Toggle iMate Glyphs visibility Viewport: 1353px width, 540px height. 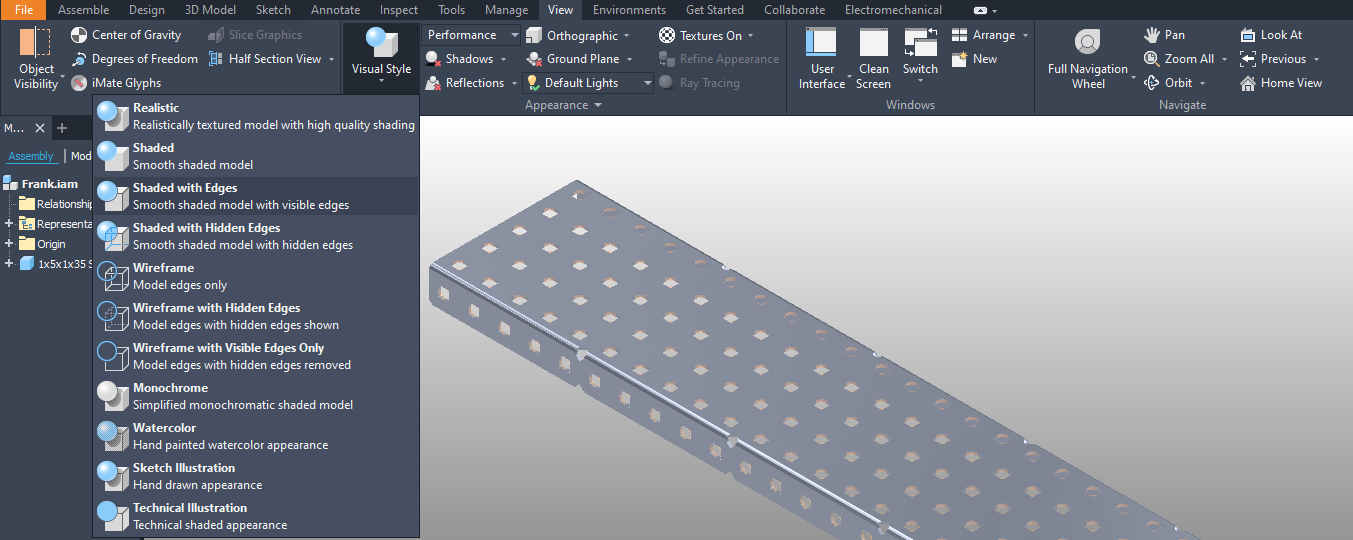tap(116, 83)
